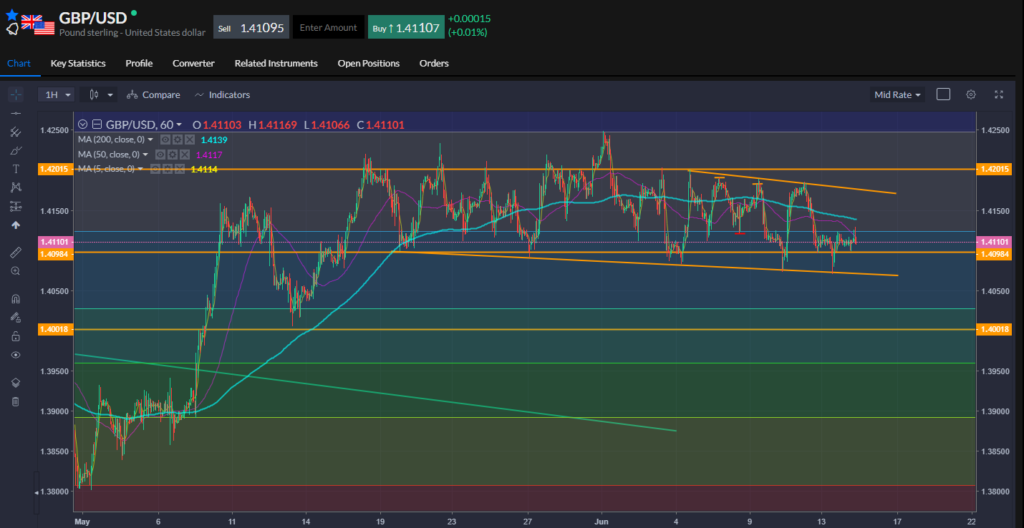Viewport: 1024px width, 528px height.
Task: Toggle hide all drawings eye icon
Action: [15, 355]
